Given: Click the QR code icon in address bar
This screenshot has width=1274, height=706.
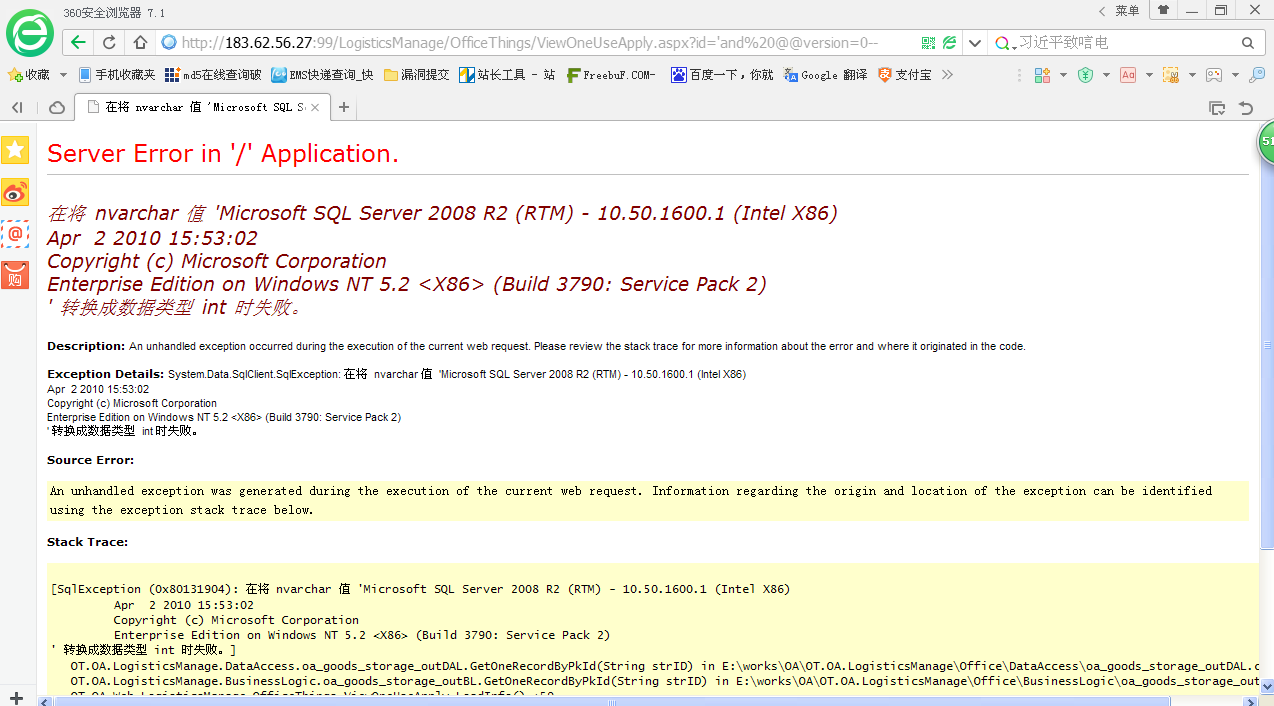Looking at the screenshot, I should click(x=928, y=43).
